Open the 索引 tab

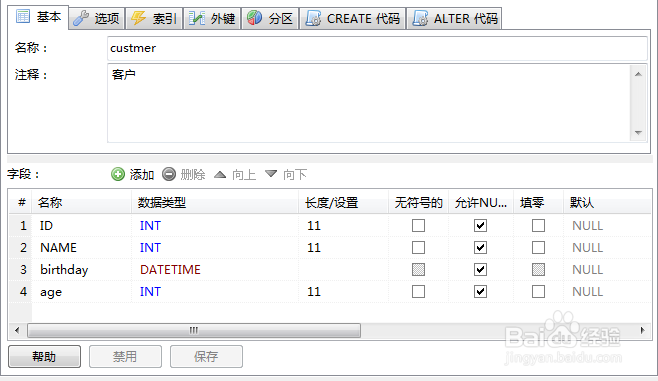154,19
